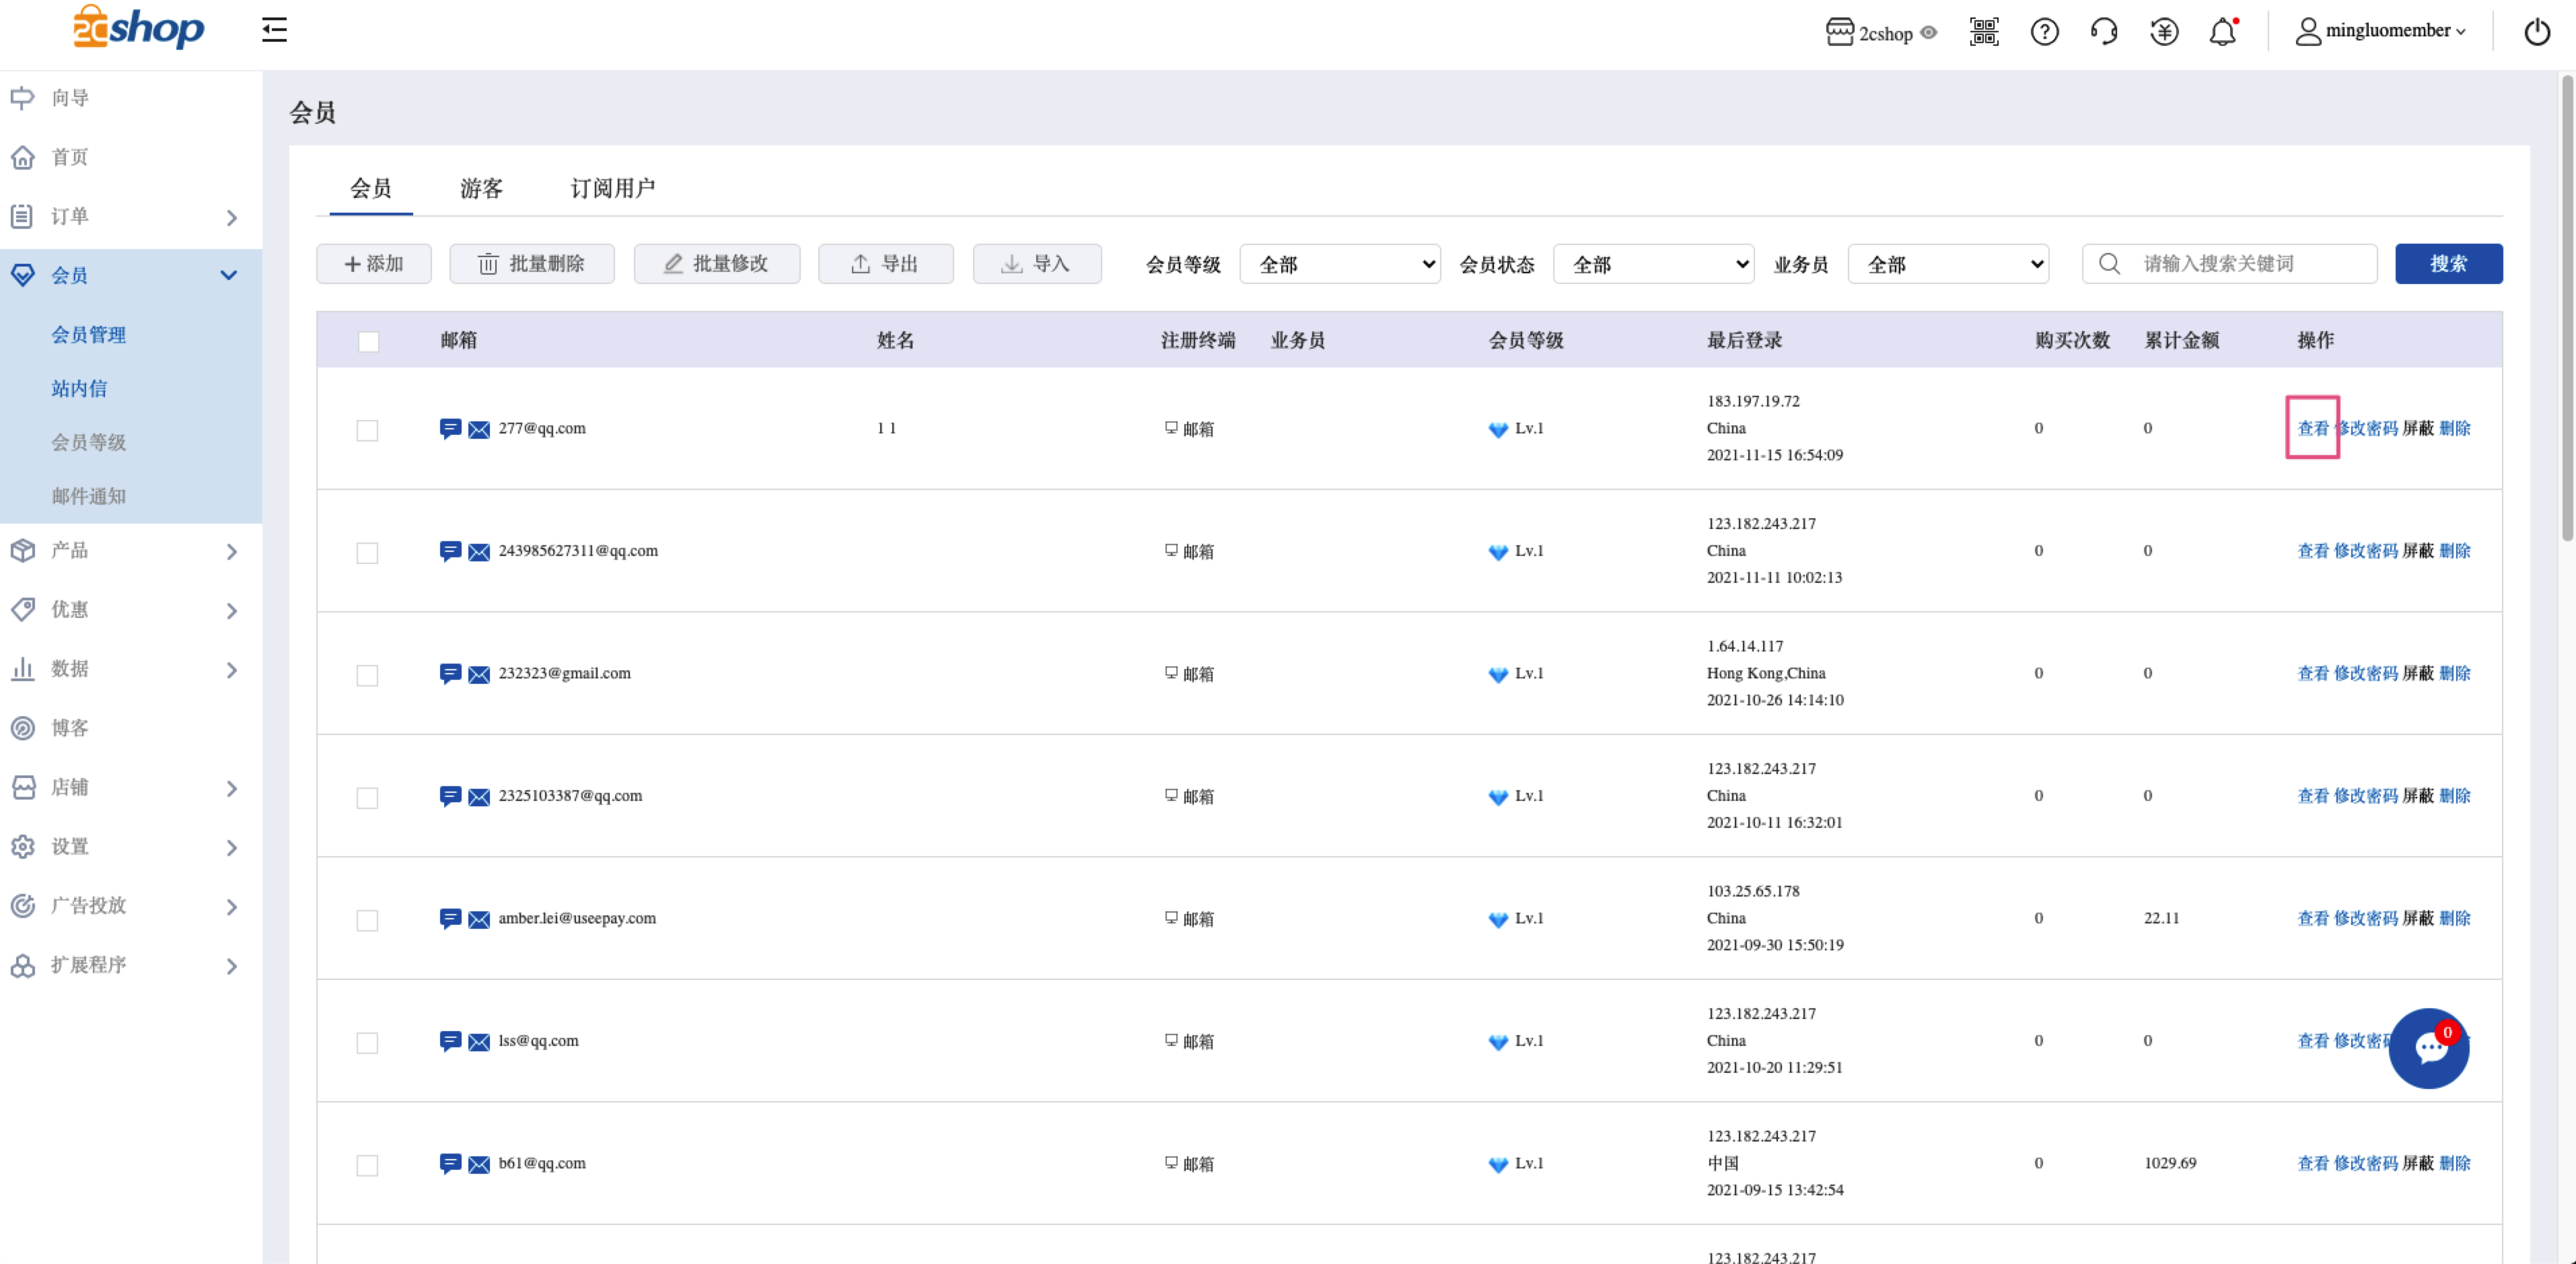Check the row checkbox for b61@qq.com
Viewport: 2576px width, 1264px height.
pyautogui.click(x=367, y=1165)
